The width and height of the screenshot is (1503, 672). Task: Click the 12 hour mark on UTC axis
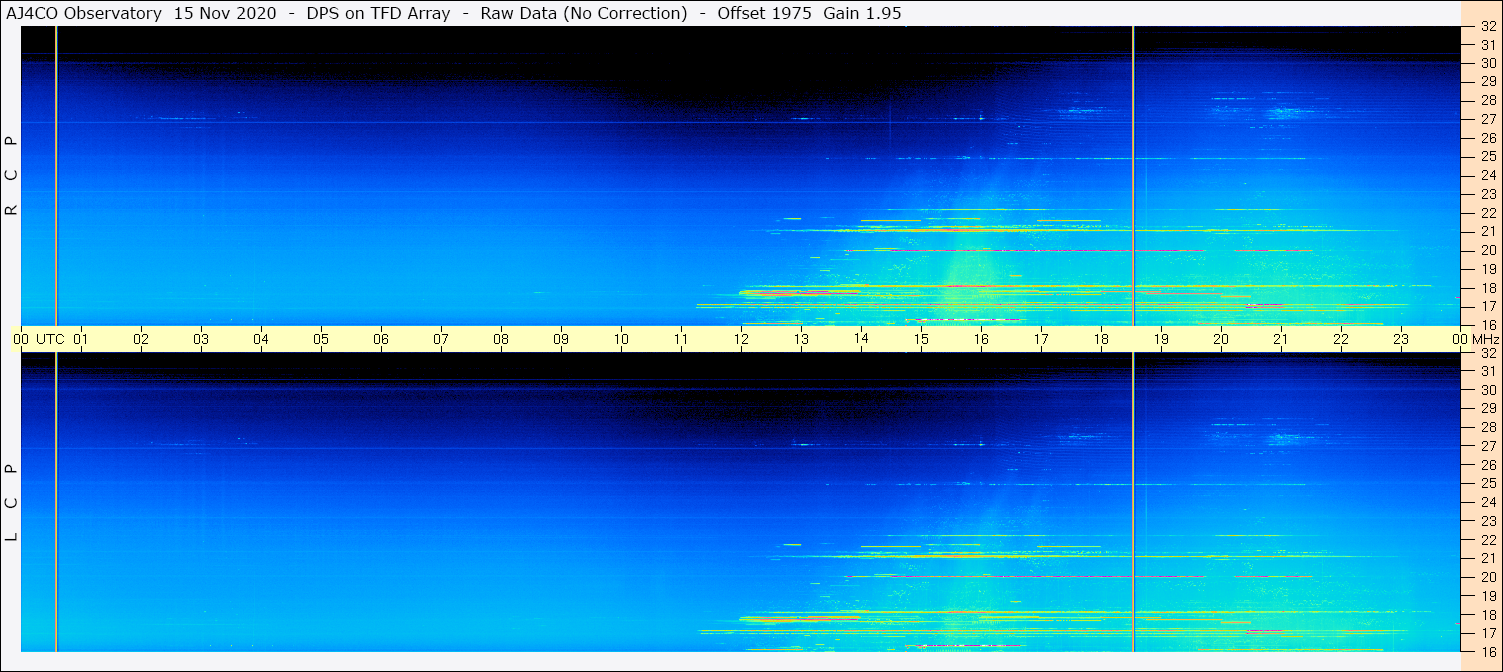(741, 339)
